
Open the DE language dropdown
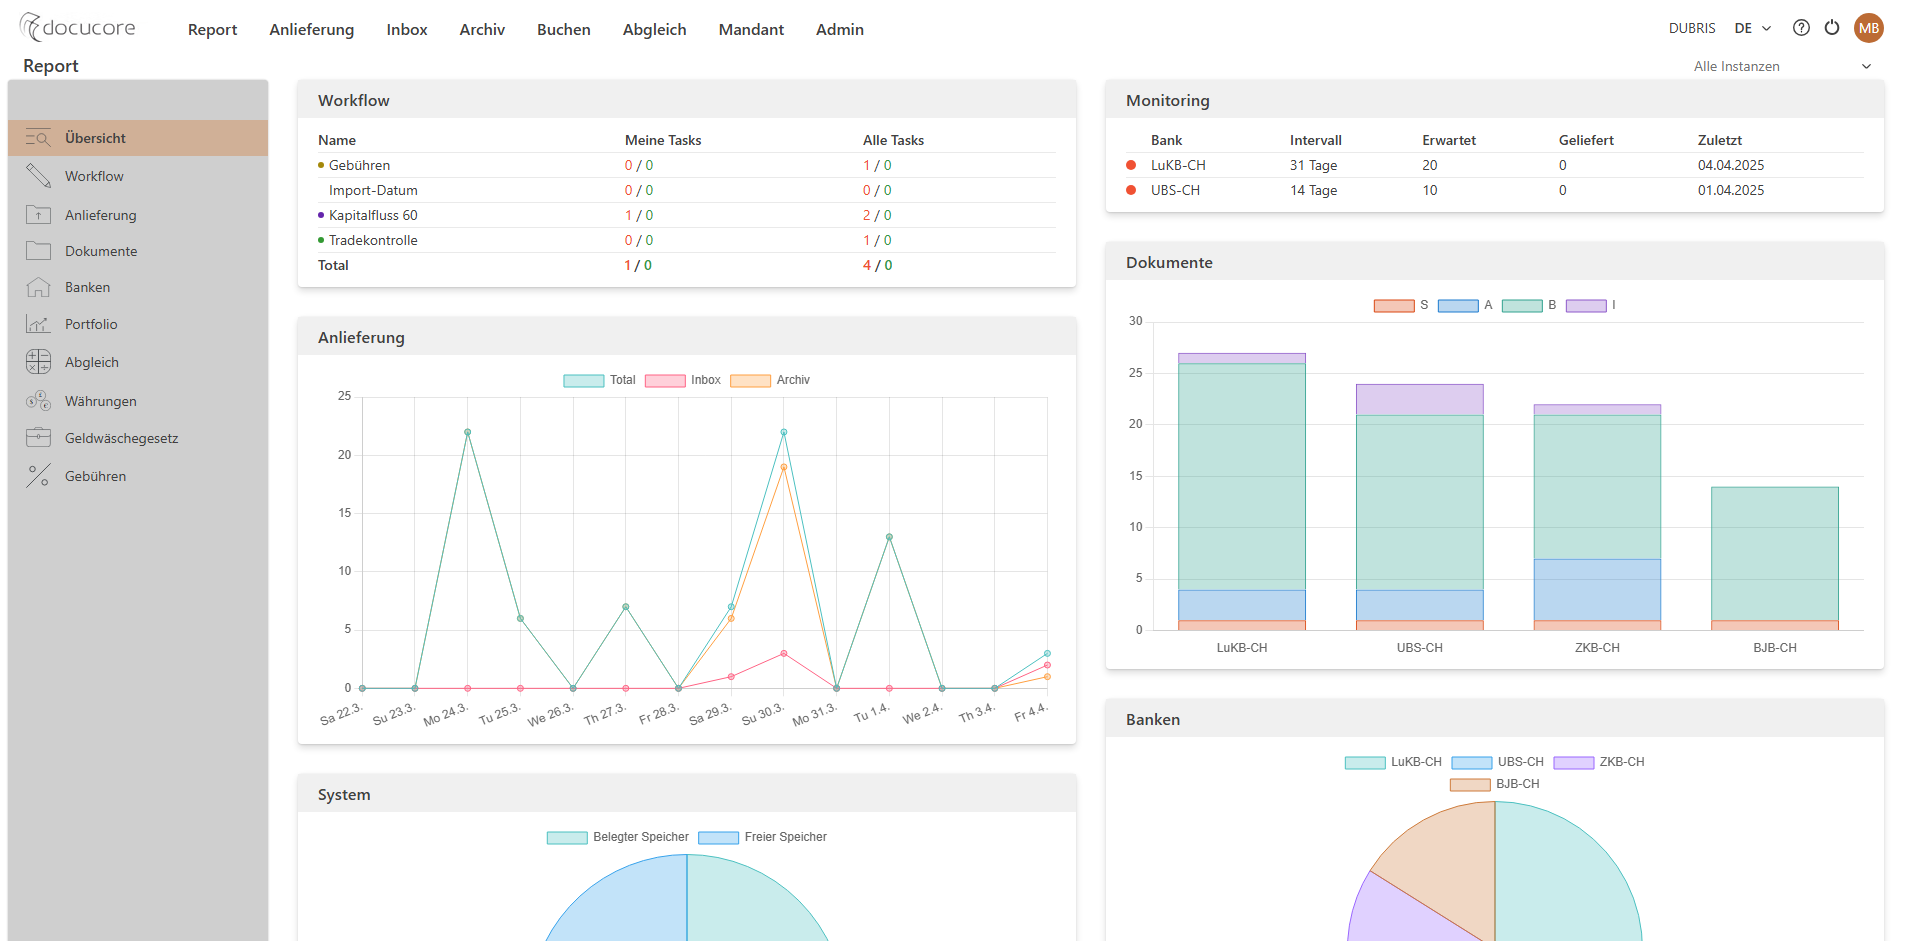pyautogui.click(x=1752, y=28)
